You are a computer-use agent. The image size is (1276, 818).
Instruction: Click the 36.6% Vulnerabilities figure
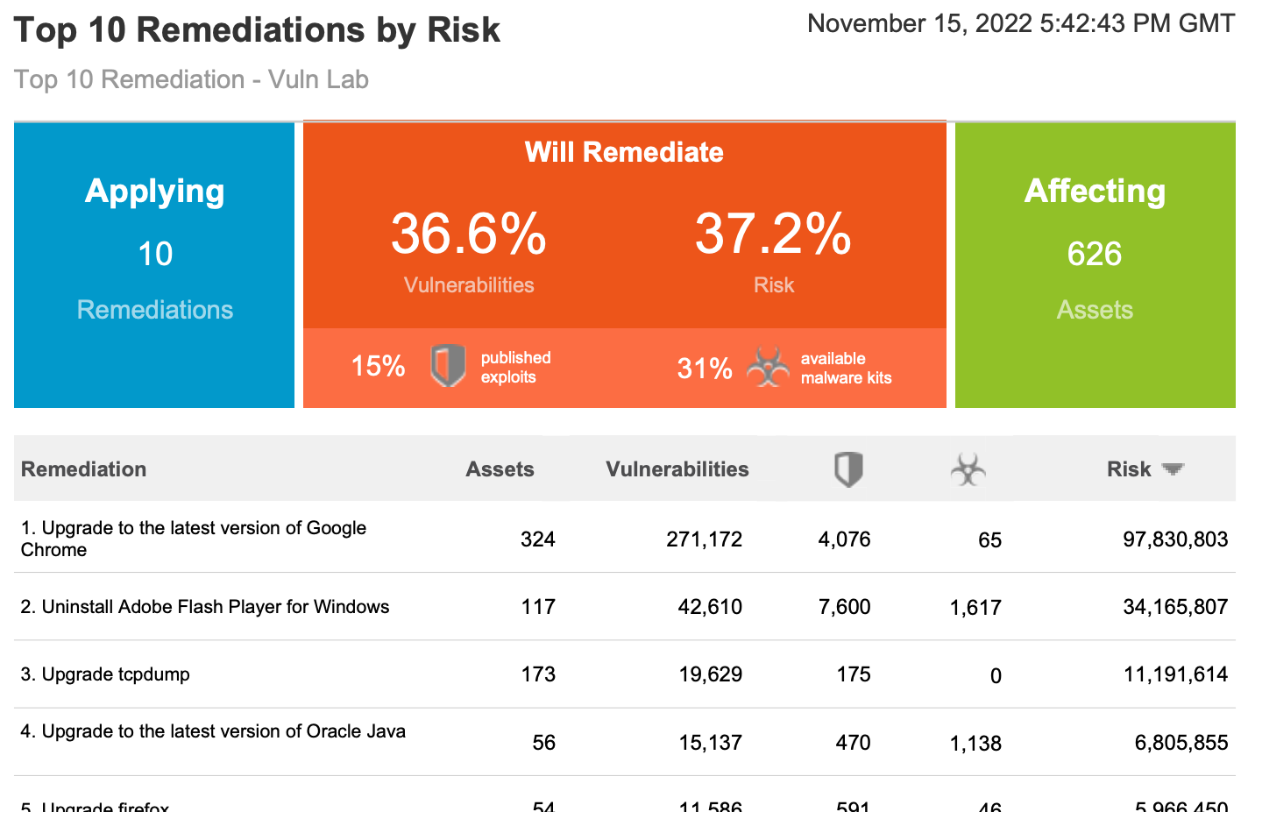tap(468, 234)
